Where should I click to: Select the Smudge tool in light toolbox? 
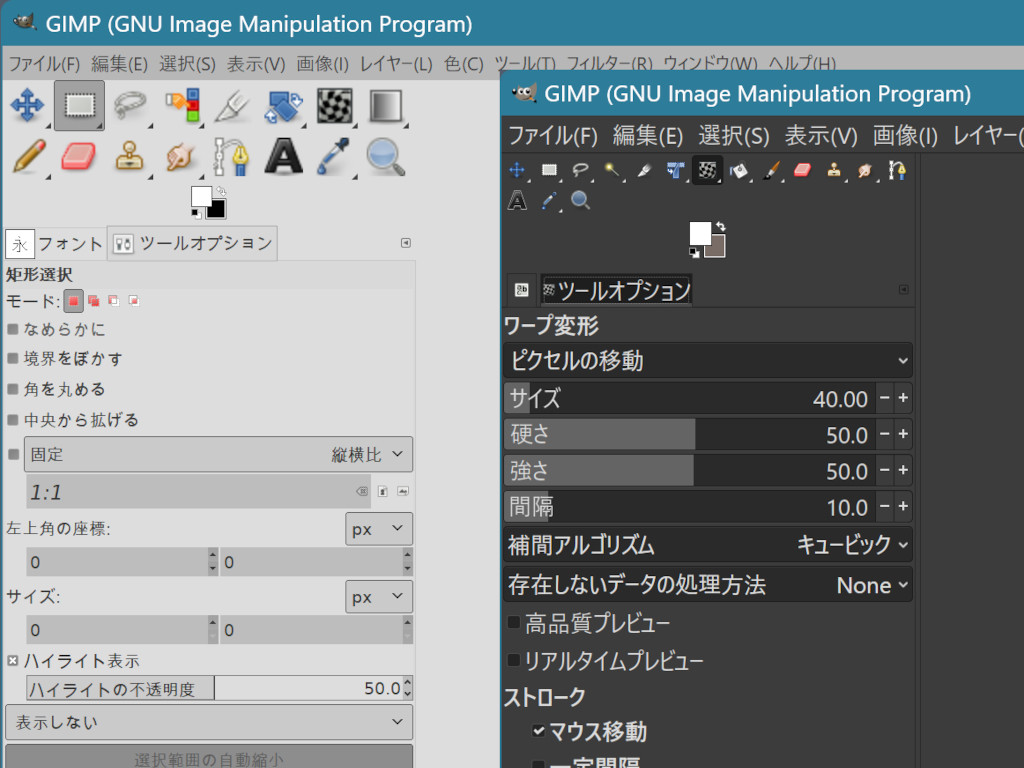(x=182, y=157)
